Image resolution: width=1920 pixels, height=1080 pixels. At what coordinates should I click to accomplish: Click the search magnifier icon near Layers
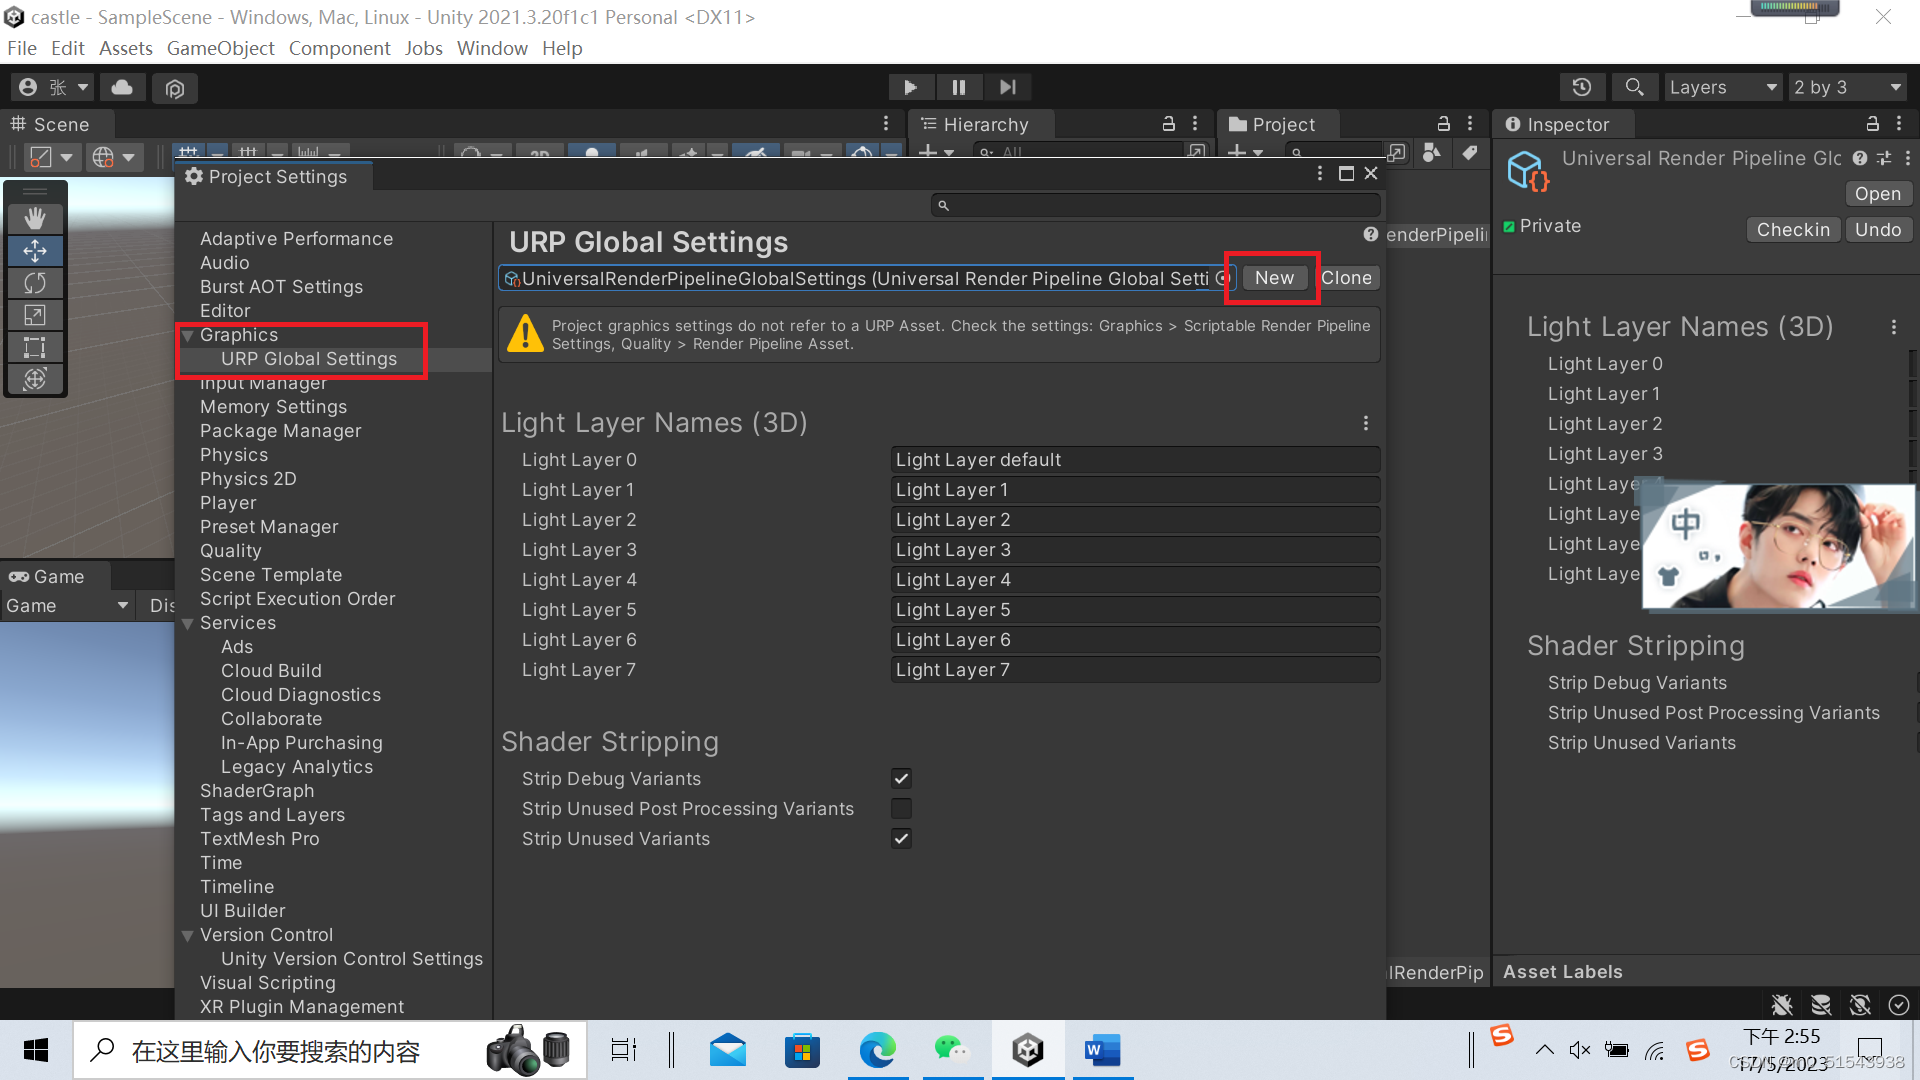[1634, 87]
